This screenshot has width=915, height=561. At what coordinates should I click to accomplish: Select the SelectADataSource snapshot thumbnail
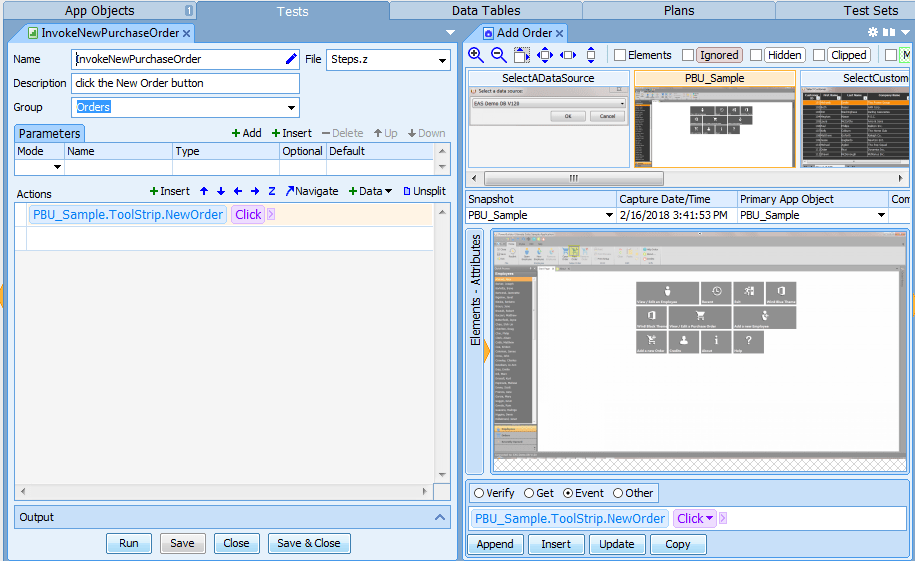[x=548, y=120]
